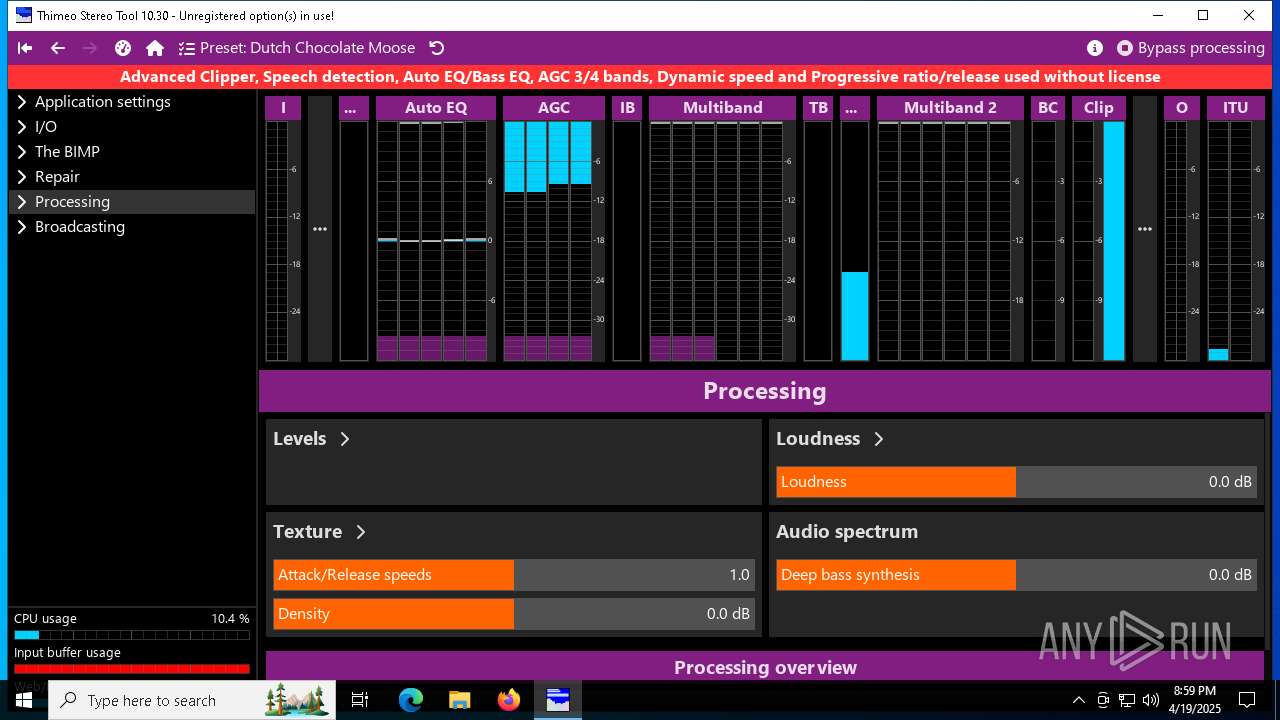The height and width of the screenshot is (720, 1280).
Task: Expand The BIMP section
Action: pyautogui.click(x=132, y=152)
